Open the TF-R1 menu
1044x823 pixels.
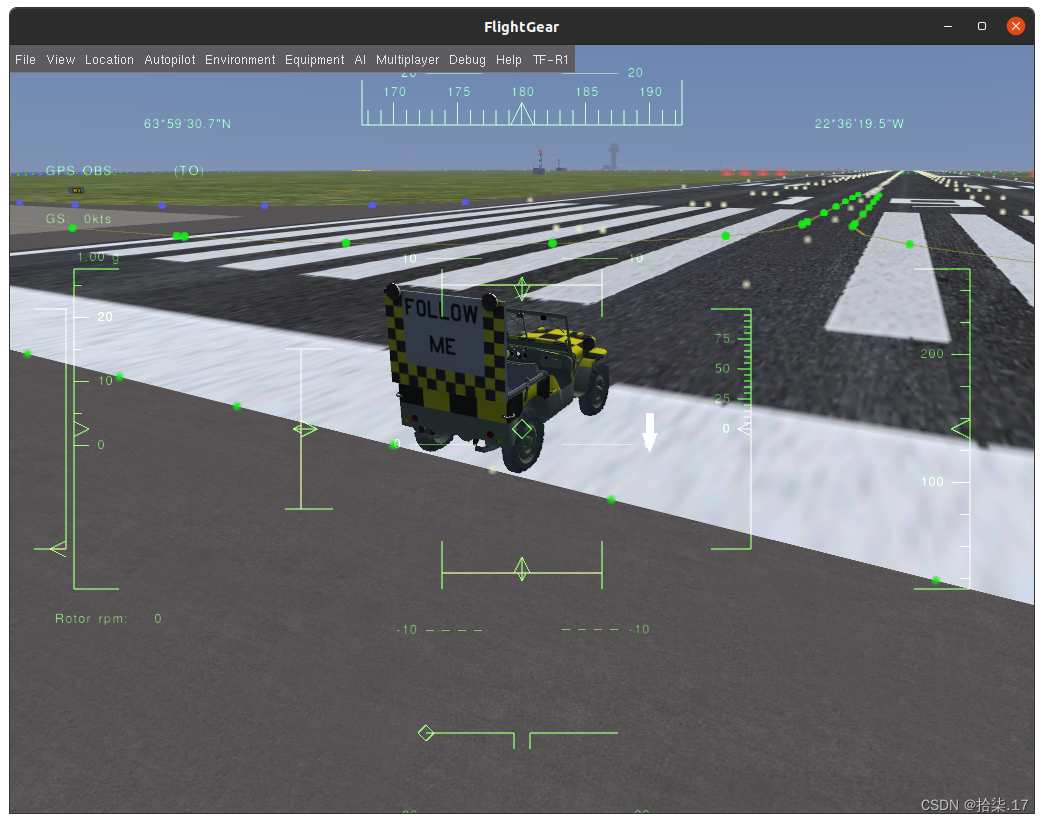[x=551, y=59]
